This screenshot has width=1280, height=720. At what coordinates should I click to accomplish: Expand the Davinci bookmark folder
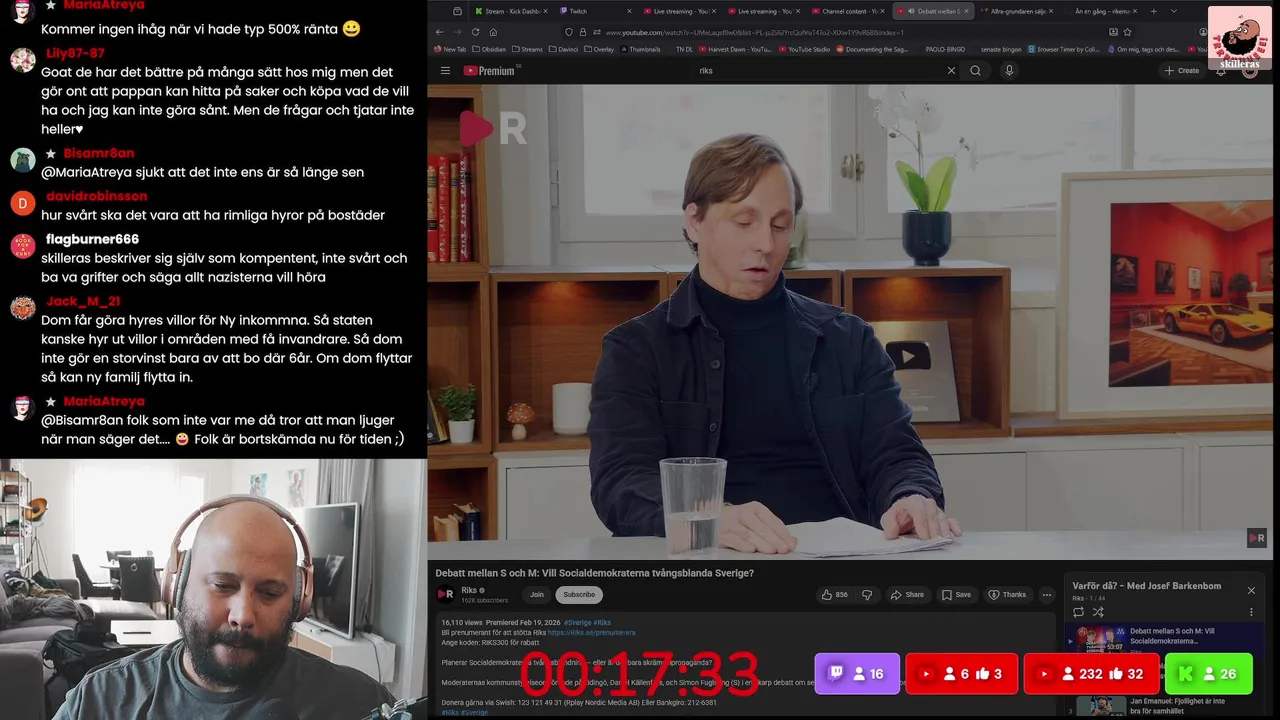tap(563, 49)
